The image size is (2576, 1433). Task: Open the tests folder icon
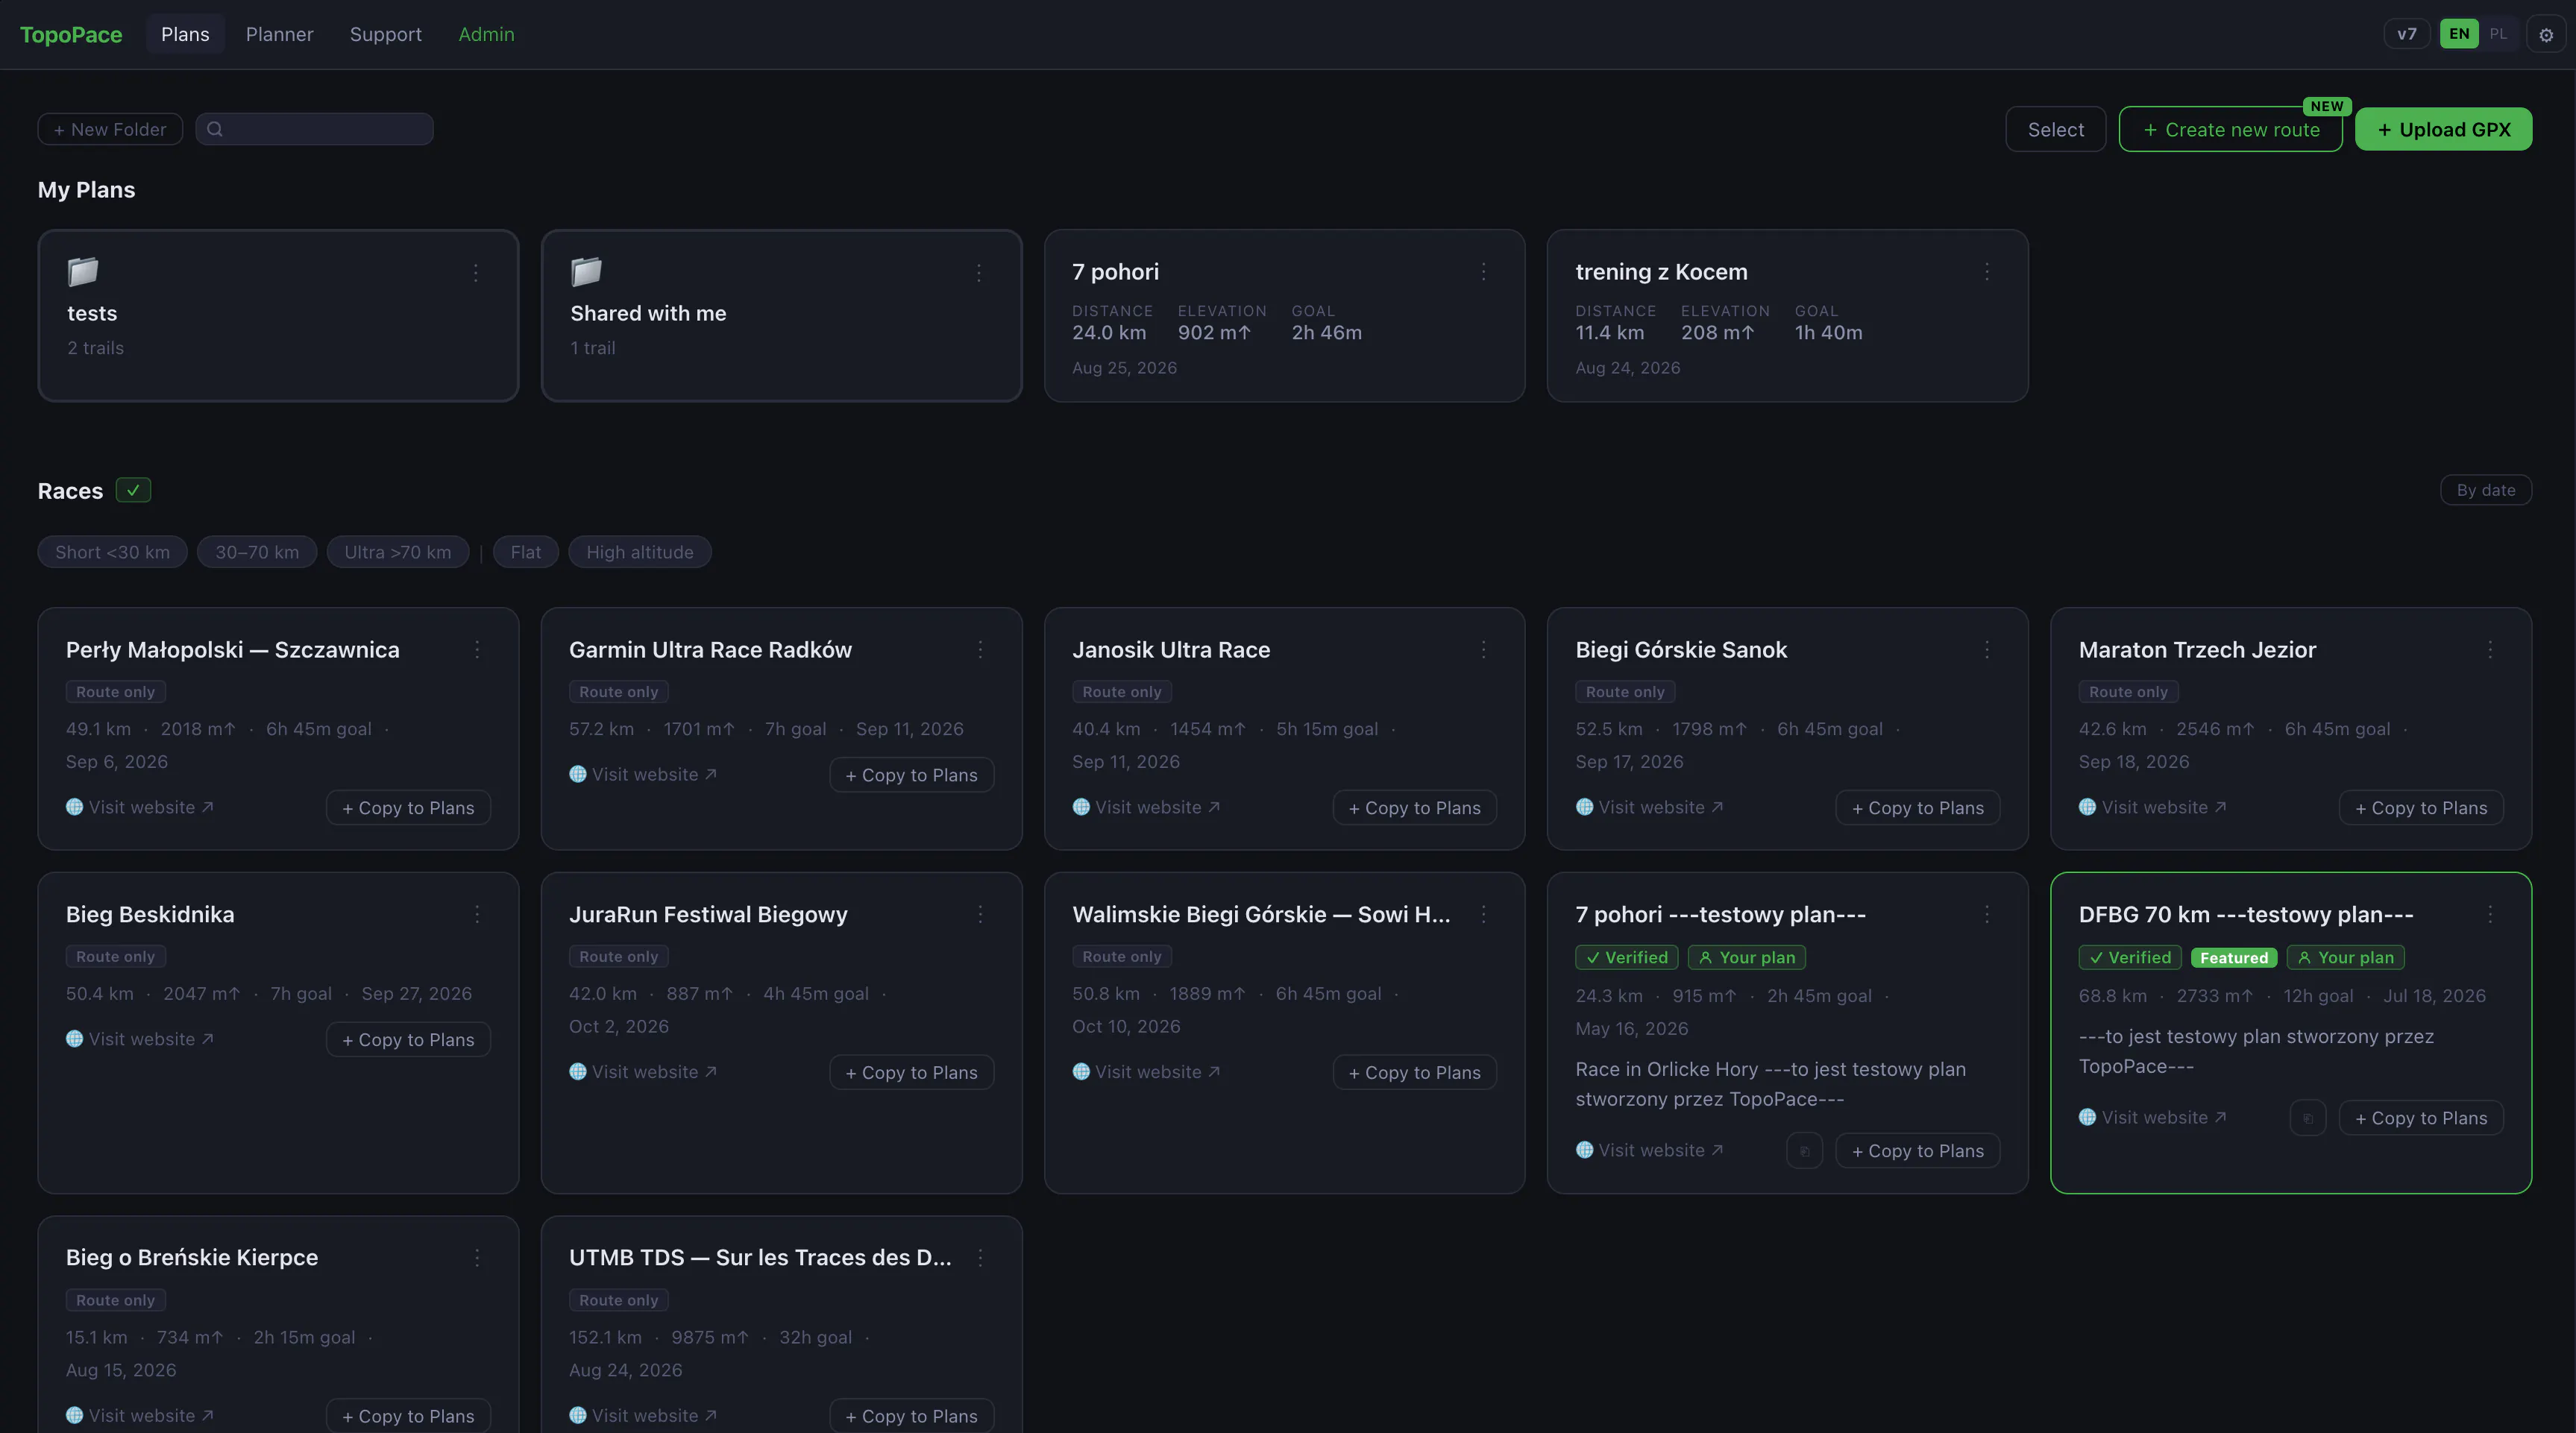pos(83,271)
